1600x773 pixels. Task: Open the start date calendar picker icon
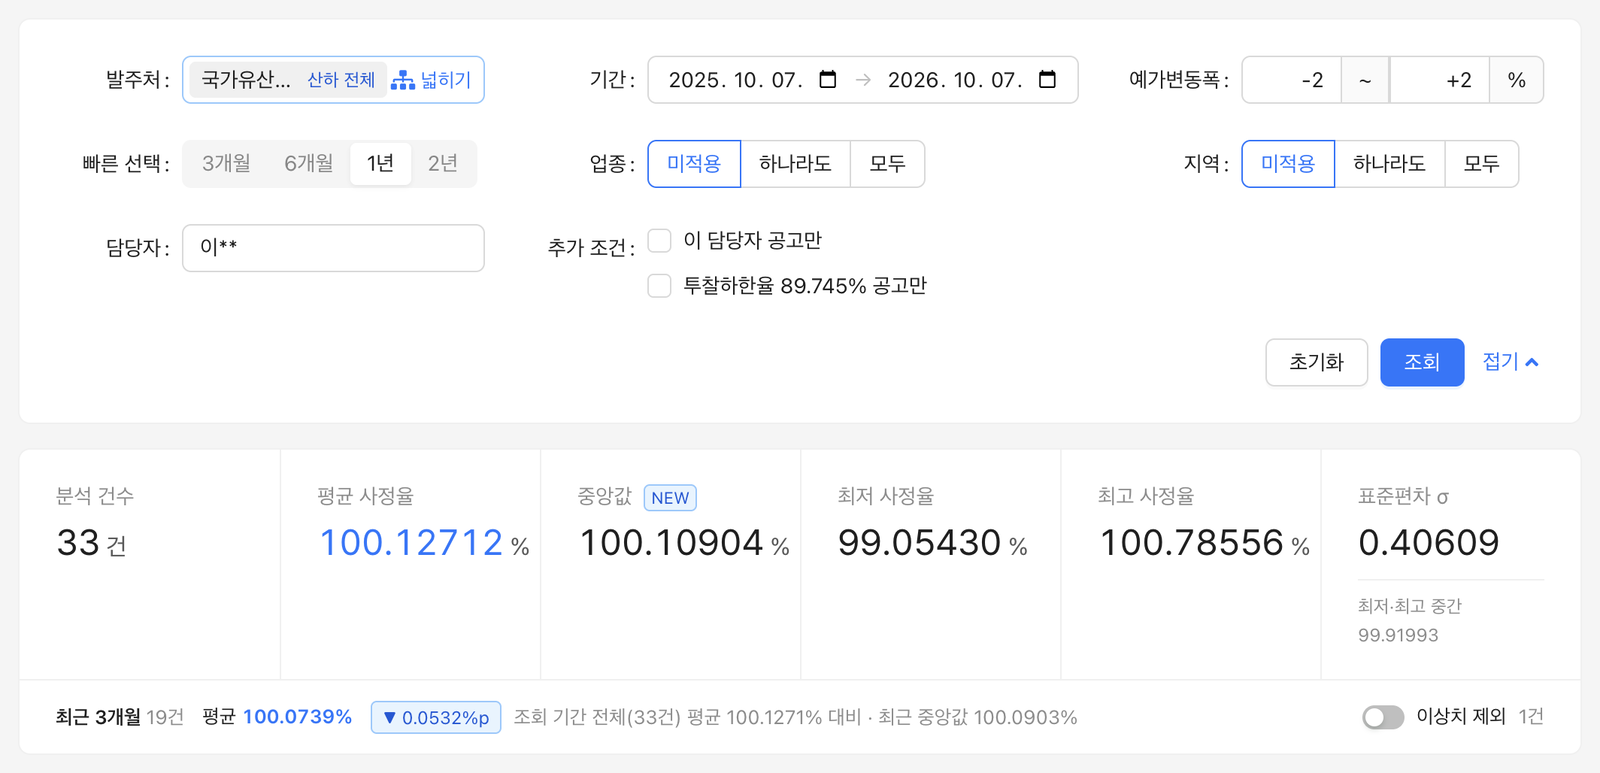click(x=828, y=79)
